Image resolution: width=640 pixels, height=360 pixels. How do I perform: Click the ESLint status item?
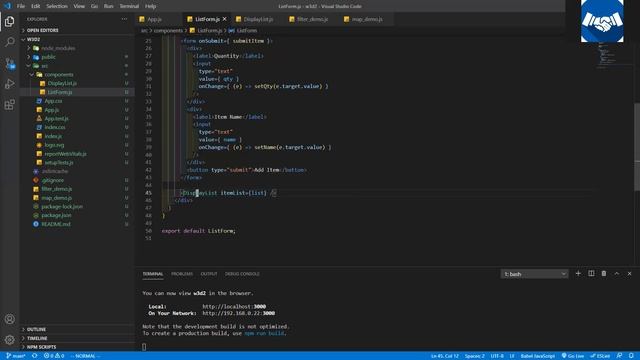[x=600, y=356]
